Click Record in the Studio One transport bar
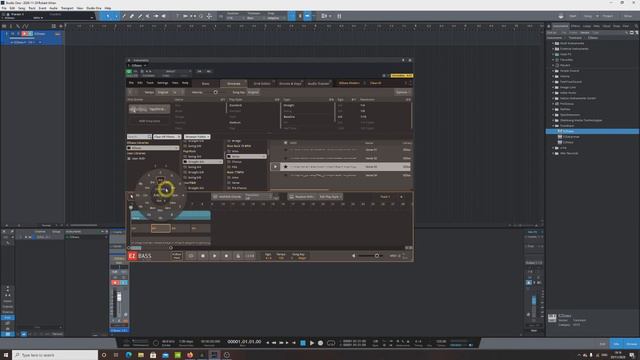The width and height of the screenshot is (640, 360). click(320, 343)
